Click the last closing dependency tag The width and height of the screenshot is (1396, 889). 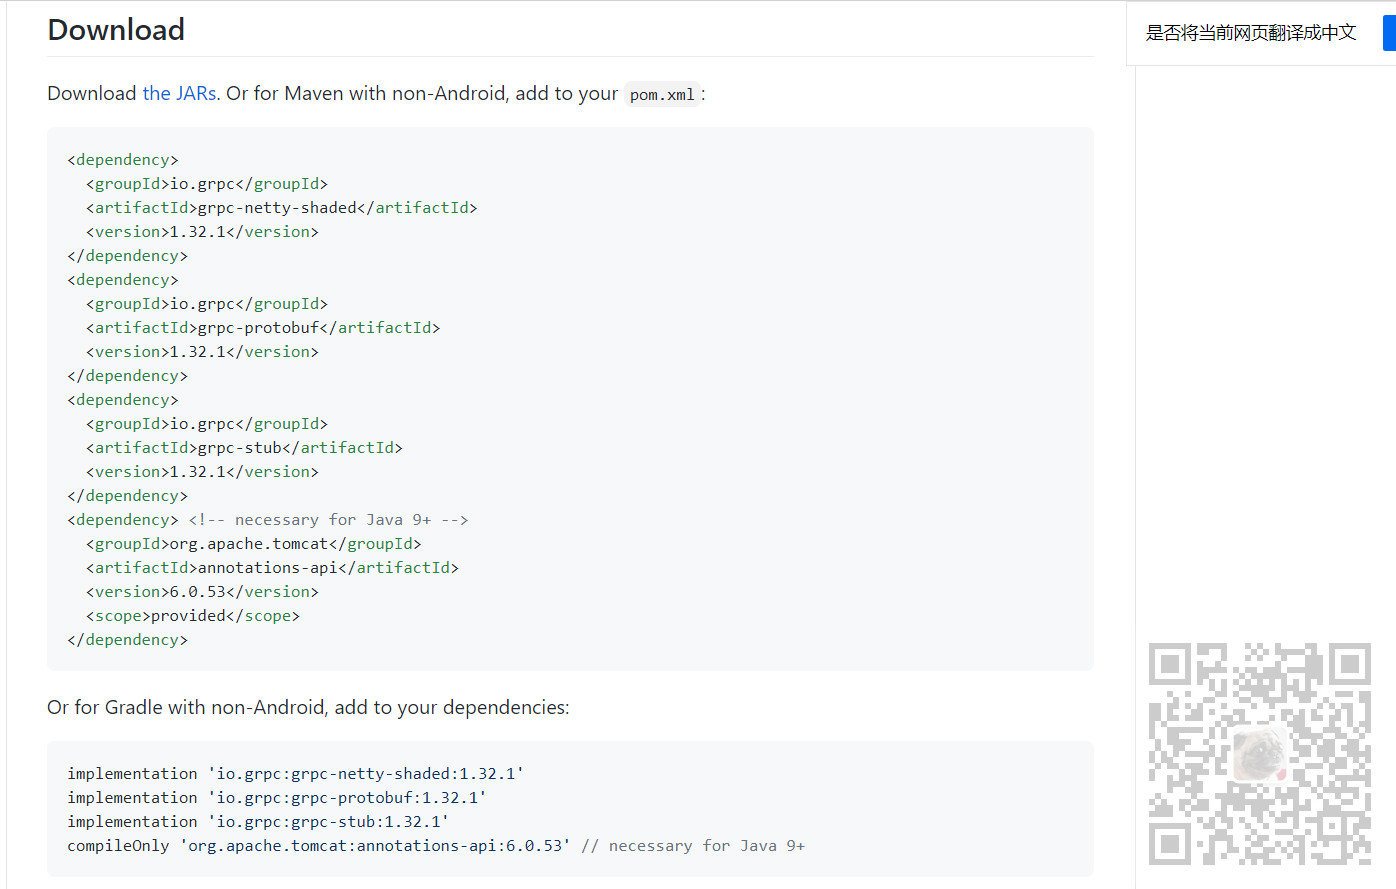(x=128, y=640)
